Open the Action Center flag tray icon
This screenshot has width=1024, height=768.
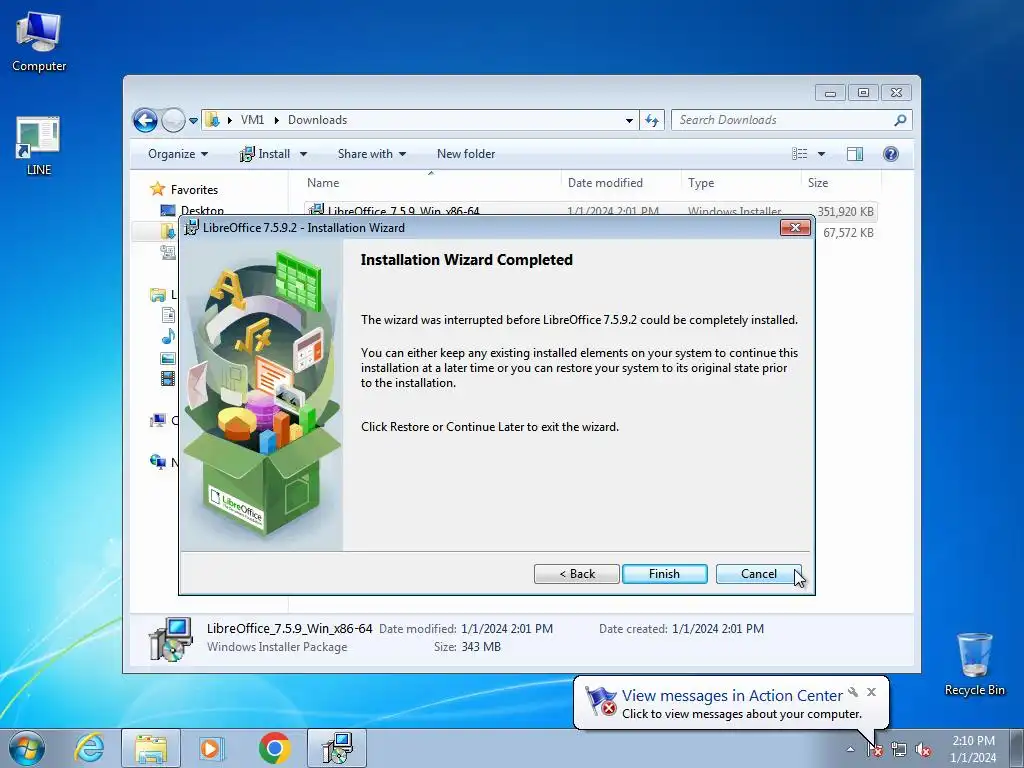[874, 750]
